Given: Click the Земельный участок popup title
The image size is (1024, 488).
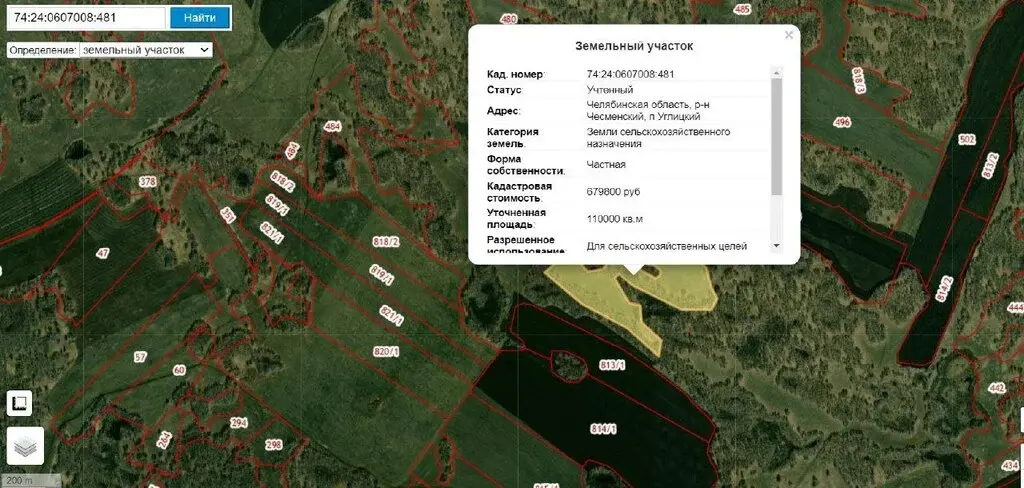Looking at the screenshot, I should point(633,46).
